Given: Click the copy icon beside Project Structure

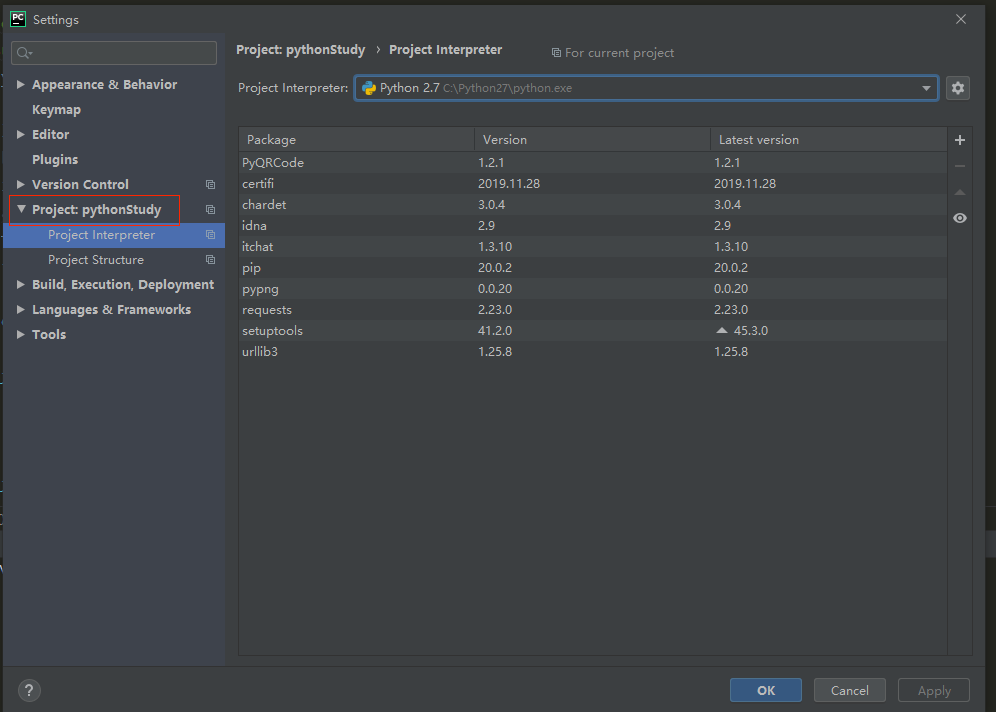Looking at the screenshot, I should [x=210, y=260].
